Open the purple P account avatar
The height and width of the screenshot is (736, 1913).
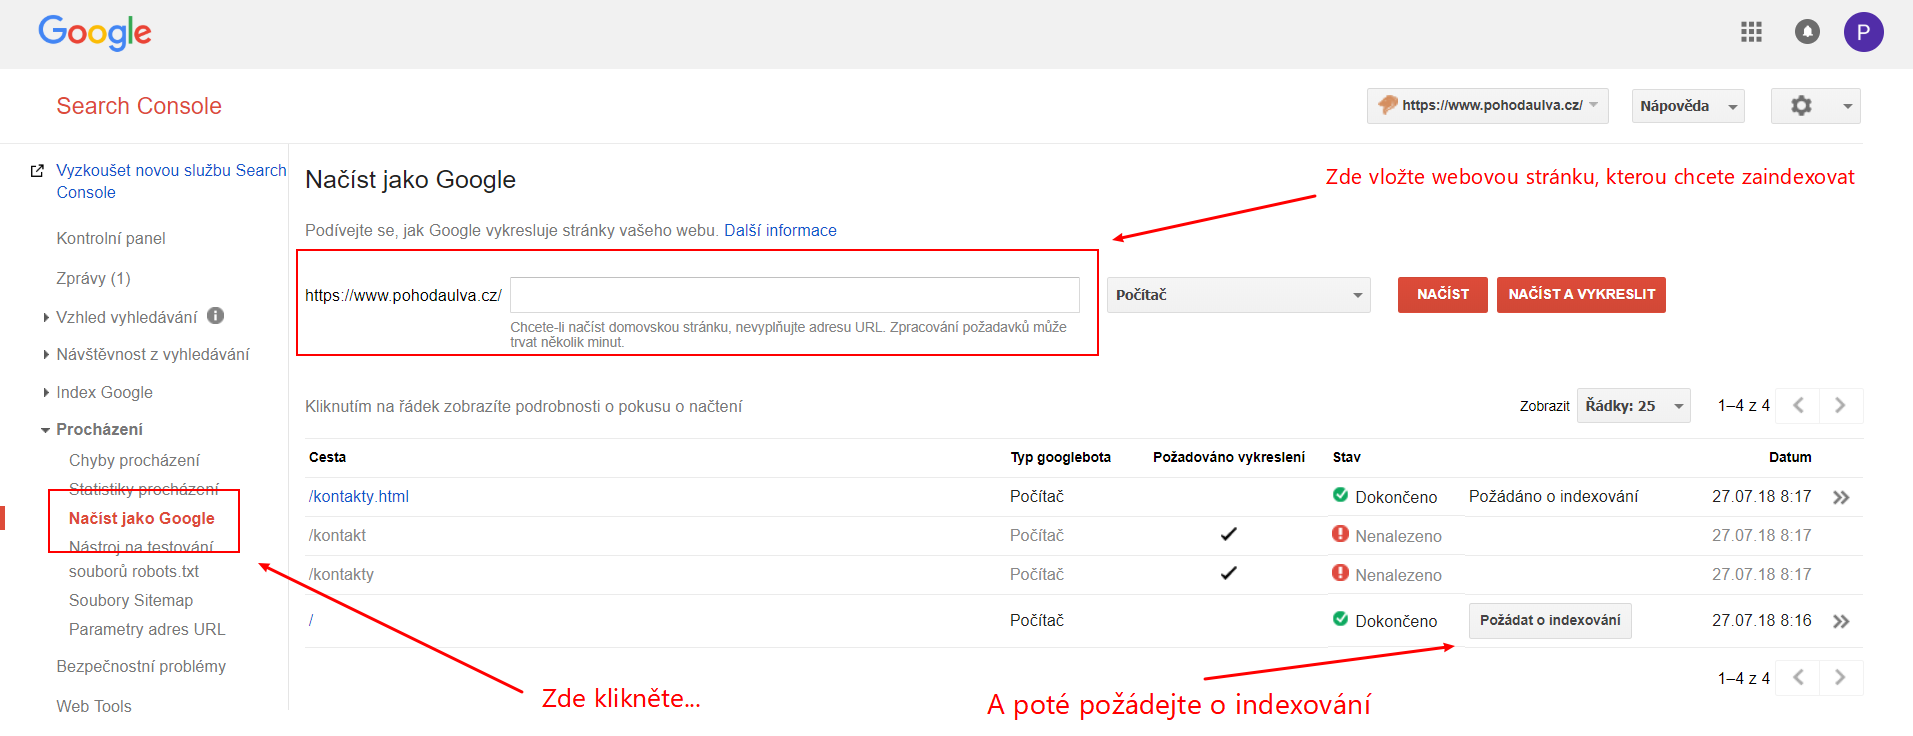tap(1863, 32)
